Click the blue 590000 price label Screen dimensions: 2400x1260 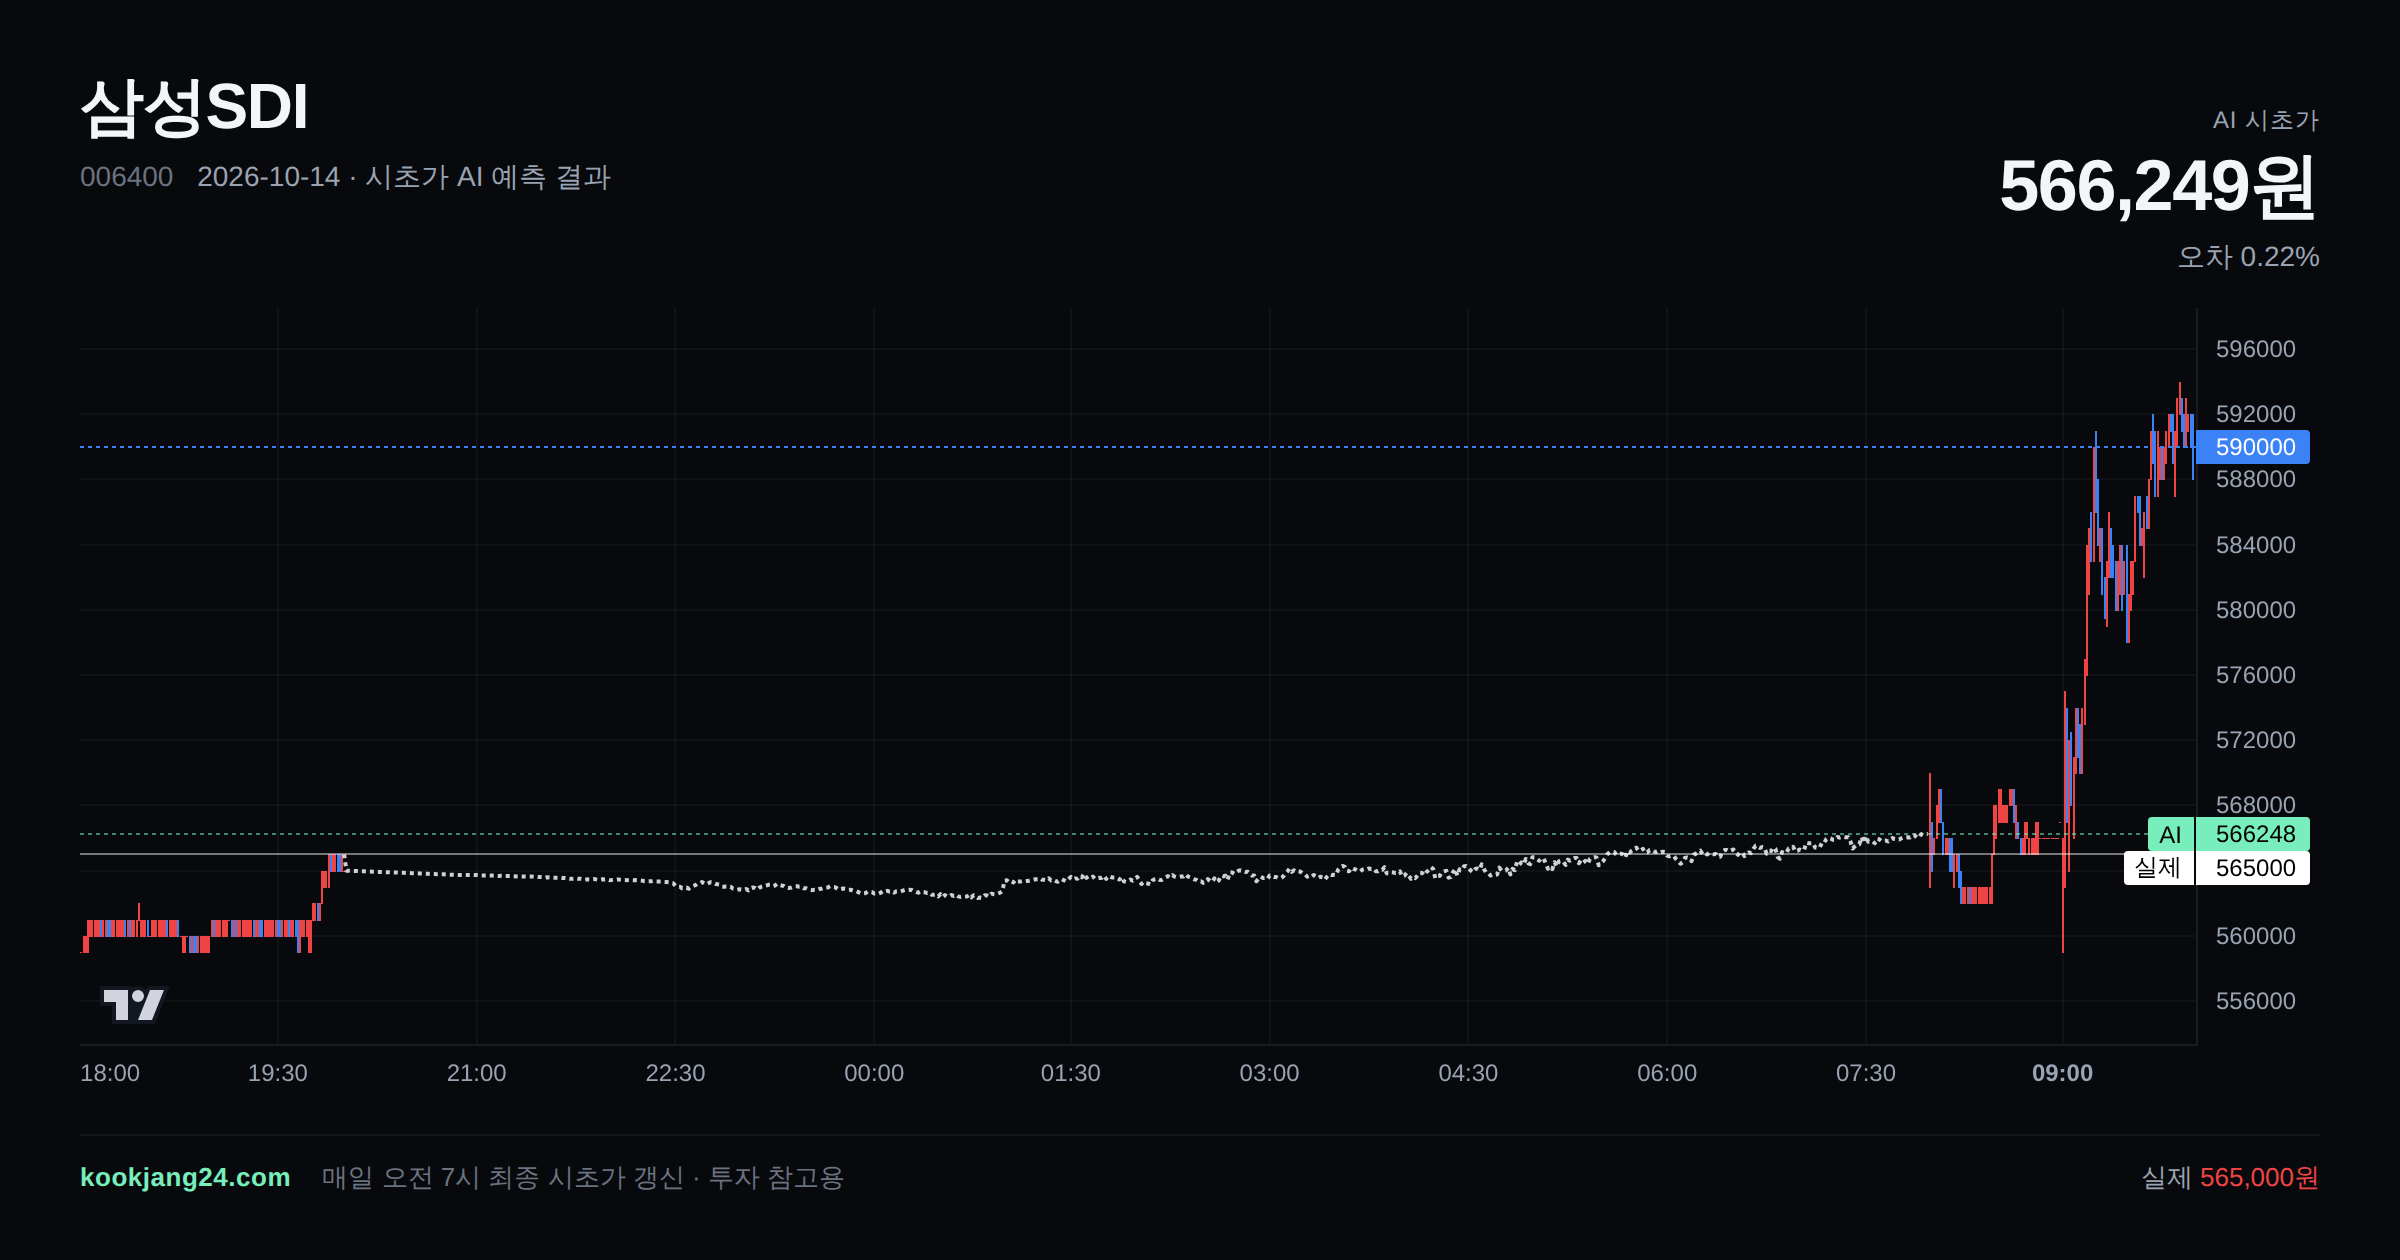click(x=2254, y=447)
